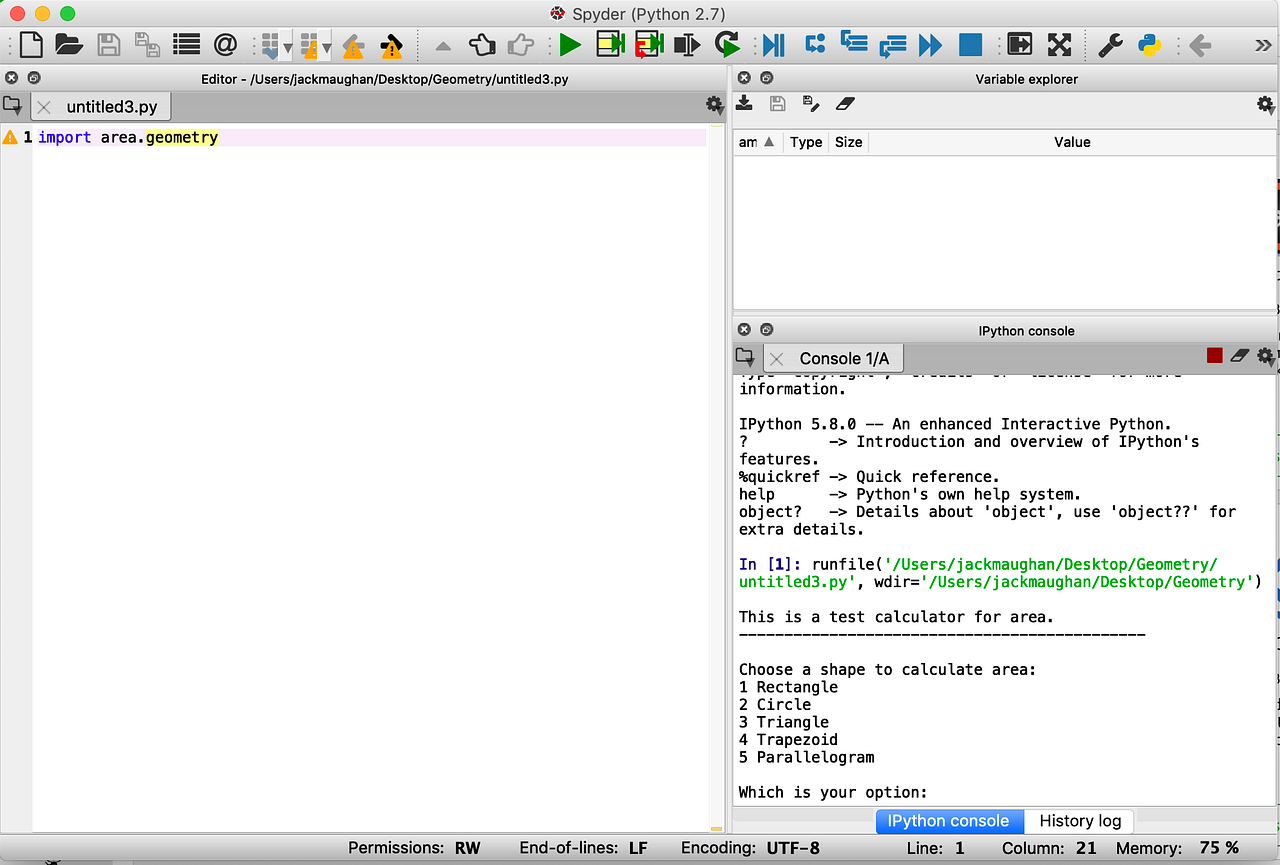The image size is (1280, 865).
Task: Click the Console 1/A label
Action: 845,357
